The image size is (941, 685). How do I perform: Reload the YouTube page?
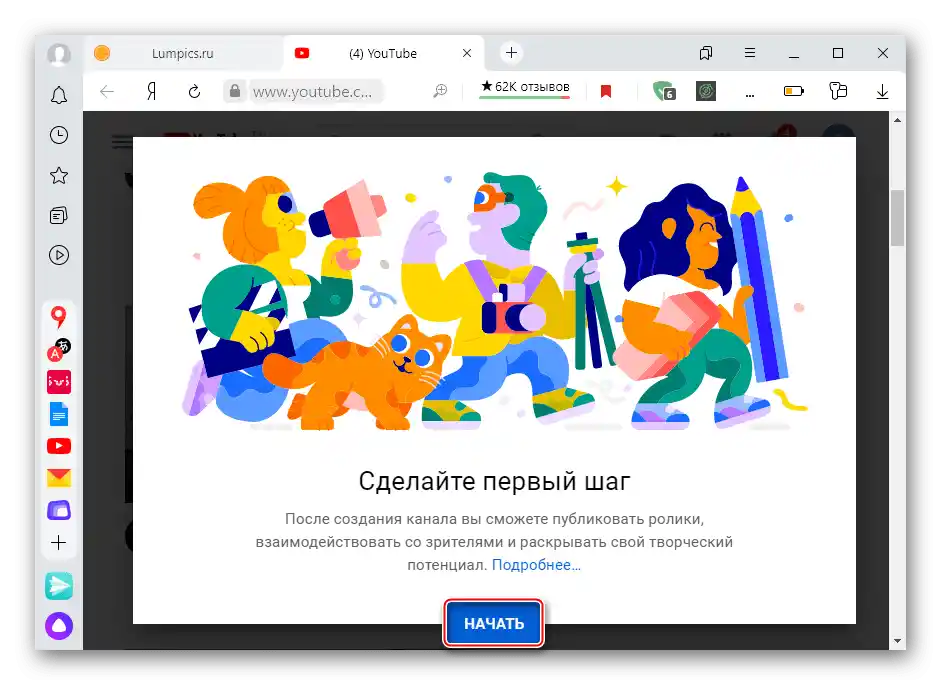[x=194, y=90]
